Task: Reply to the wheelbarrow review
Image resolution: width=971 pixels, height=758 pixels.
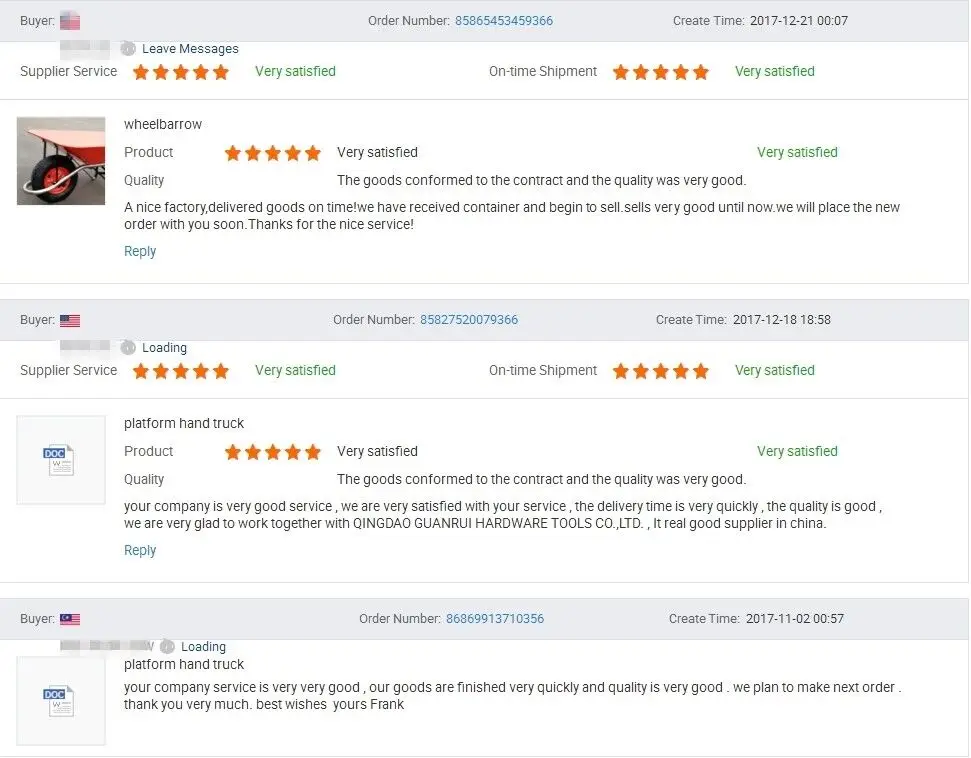Action: [140, 252]
